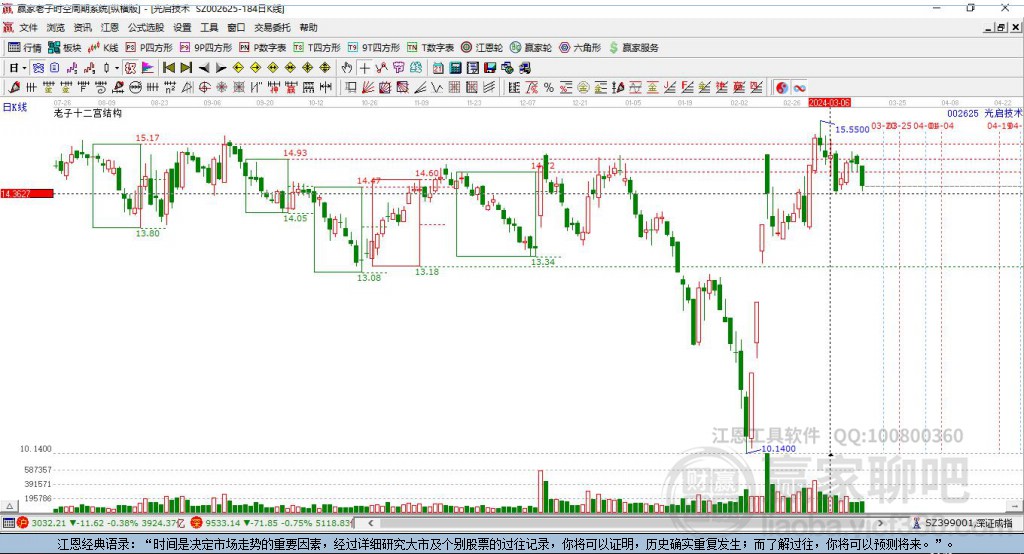Click the red 14.3627 price tag

tap(27, 193)
